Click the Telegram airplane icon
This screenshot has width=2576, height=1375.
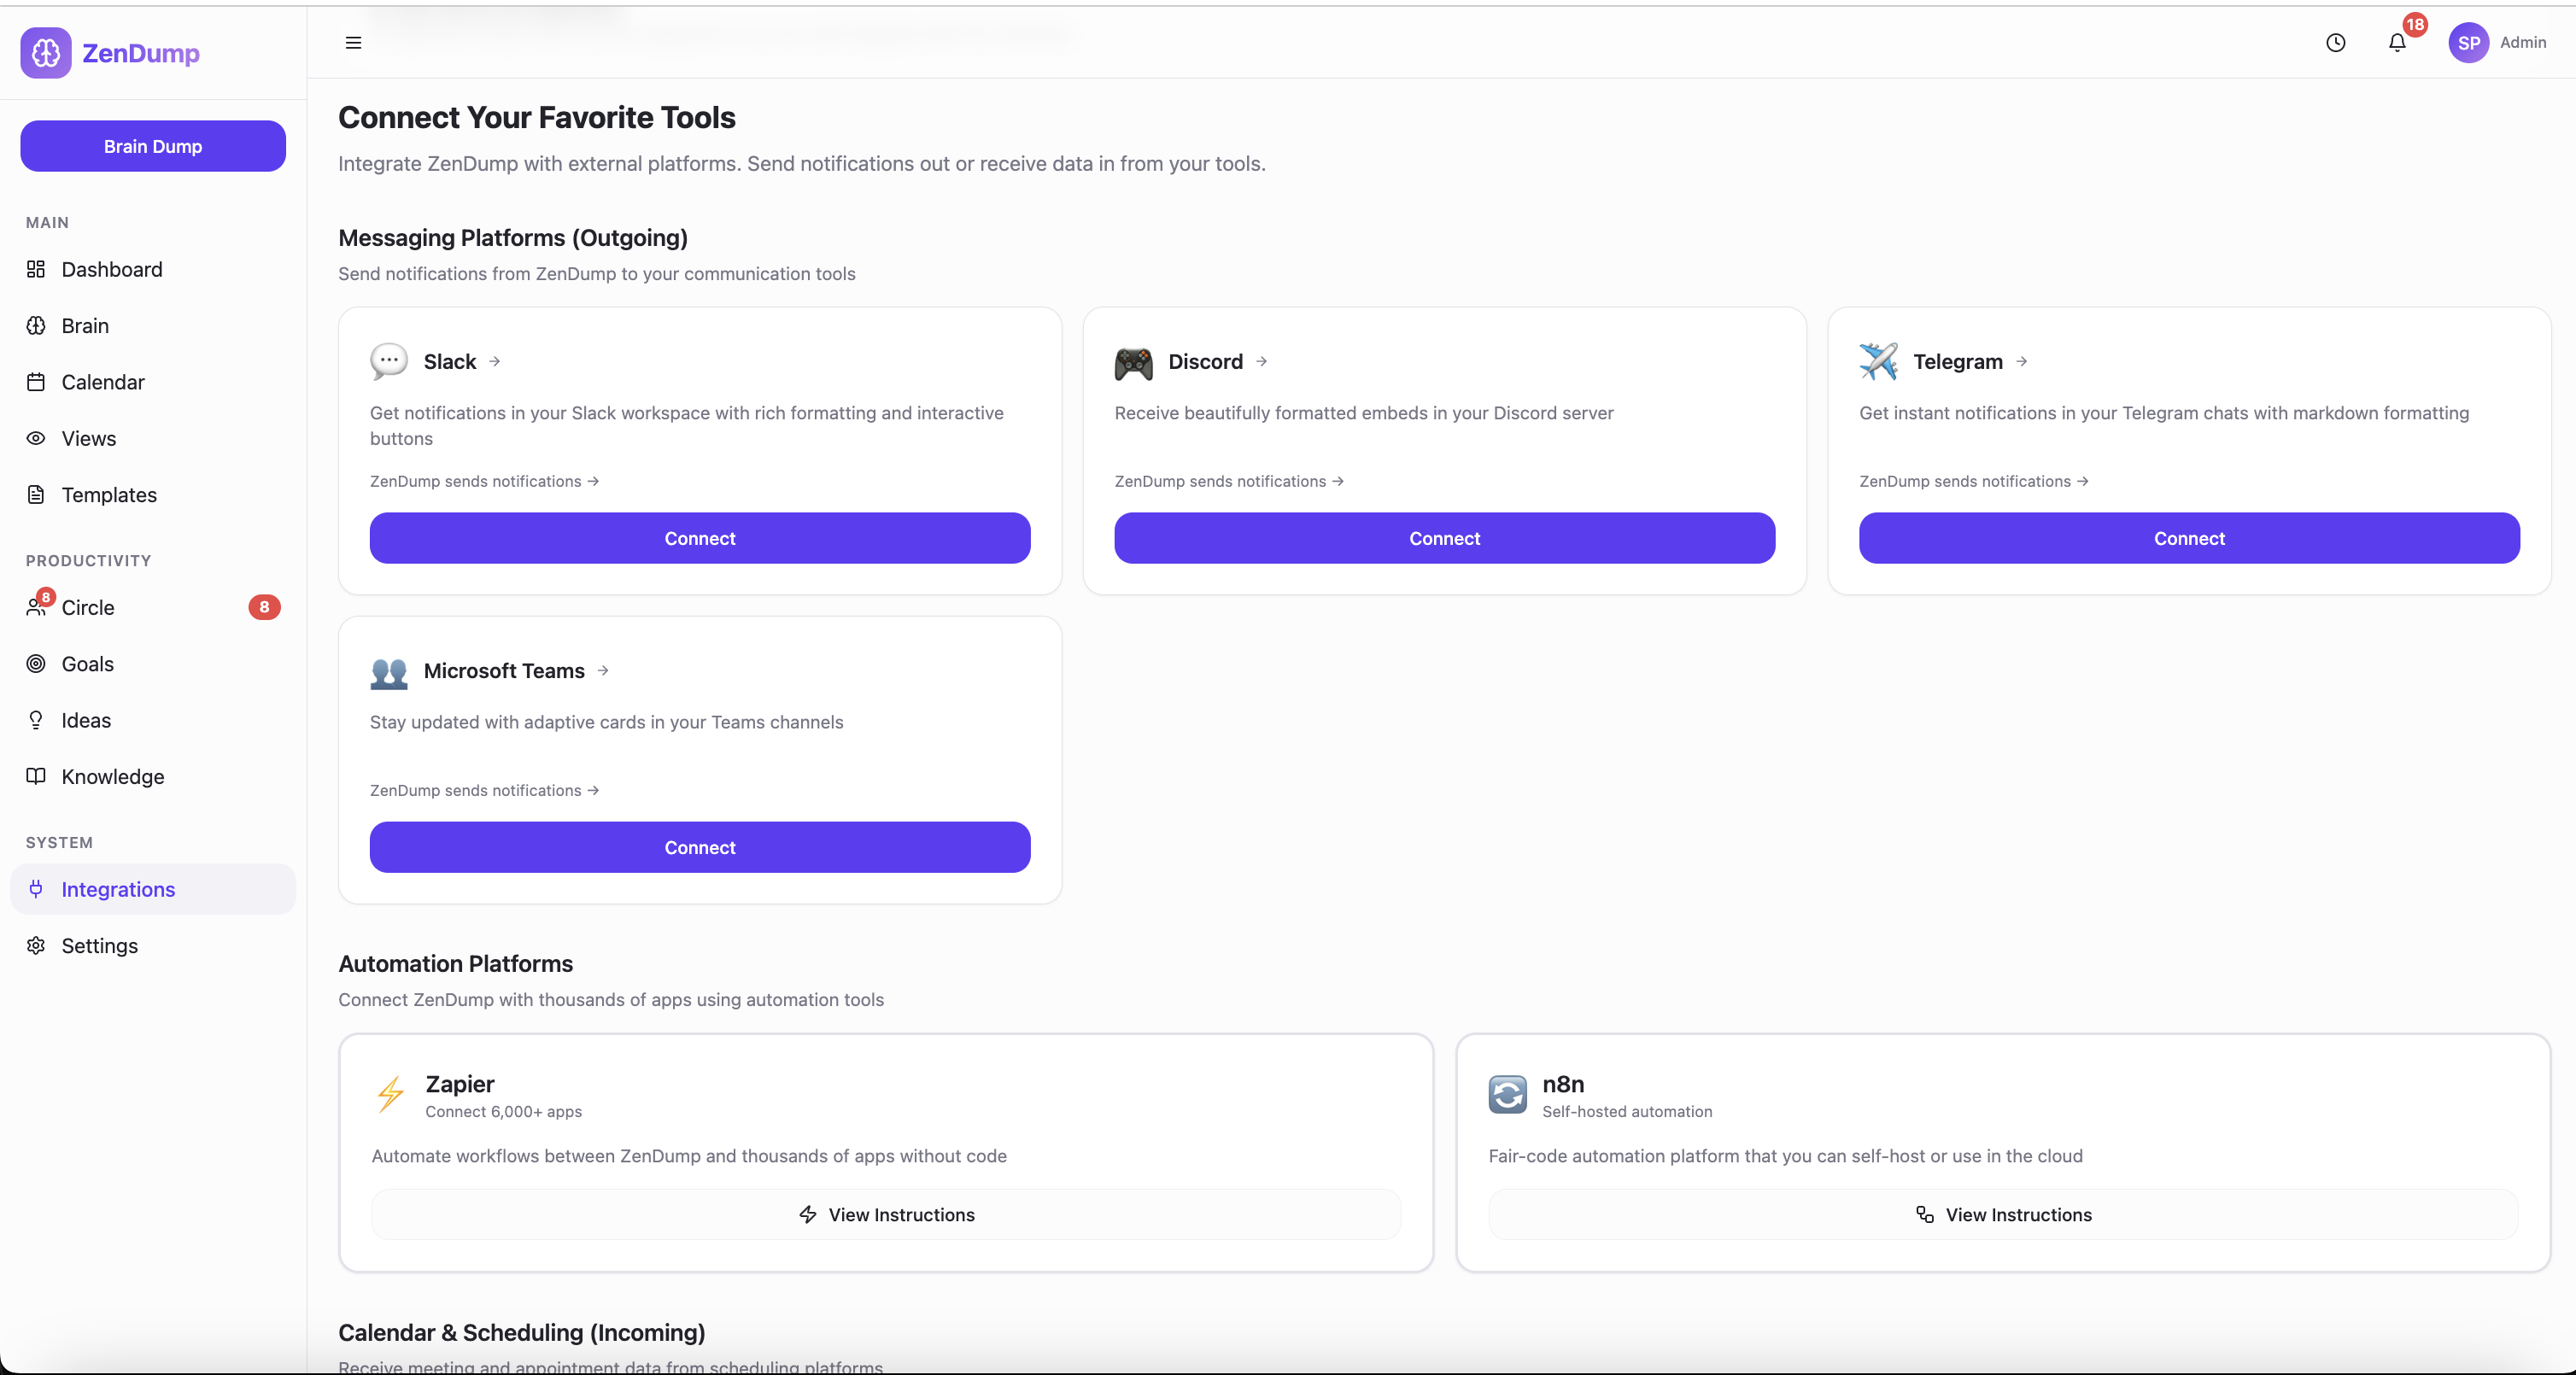(x=1879, y=361)
